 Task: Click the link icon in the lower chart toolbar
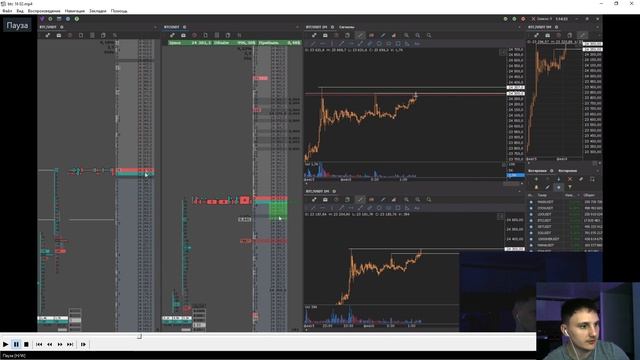pos(314,200)
